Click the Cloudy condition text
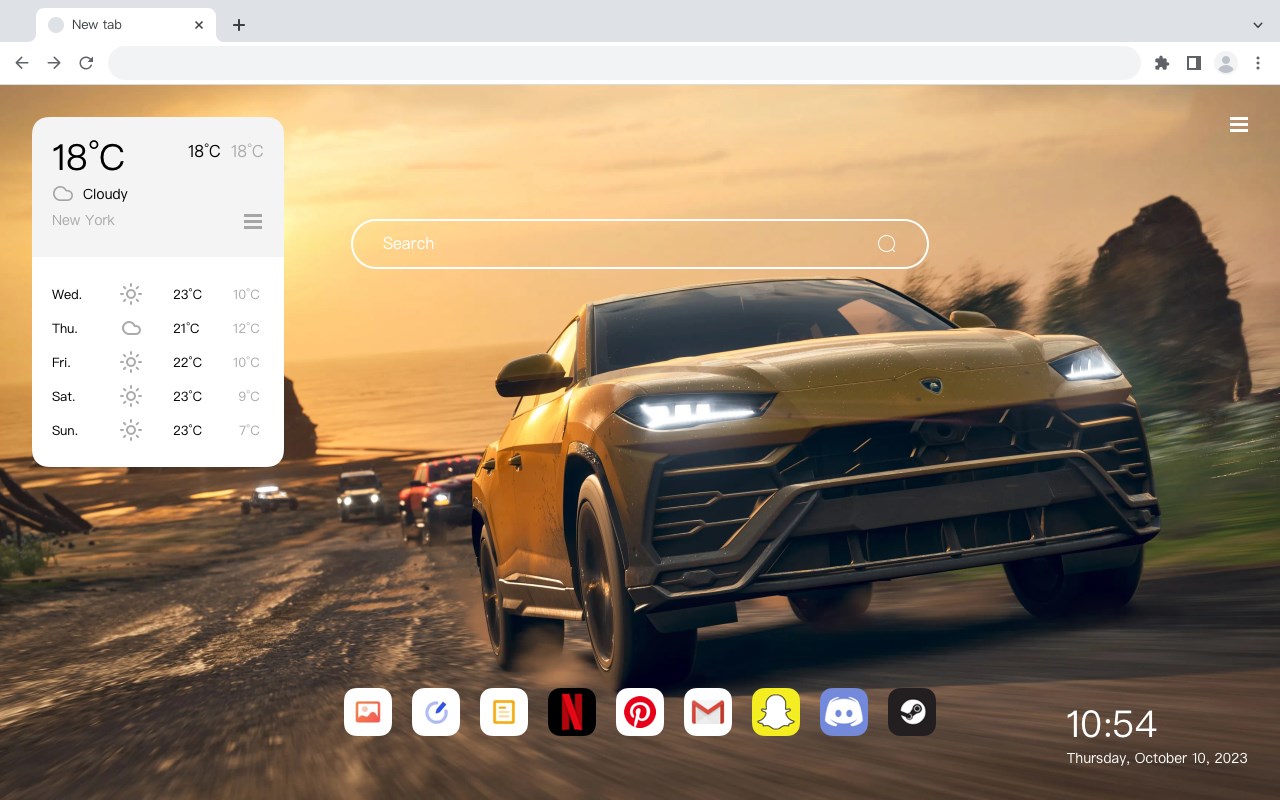1280x800 pixels. tap(105, 194)
